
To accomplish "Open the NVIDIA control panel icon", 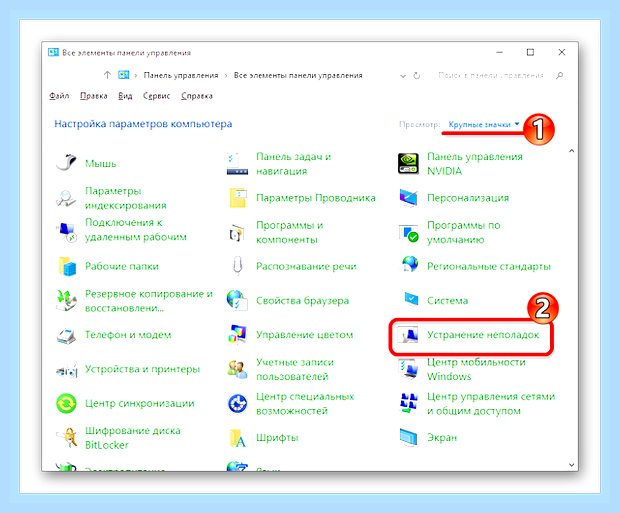I will [408, 163].
